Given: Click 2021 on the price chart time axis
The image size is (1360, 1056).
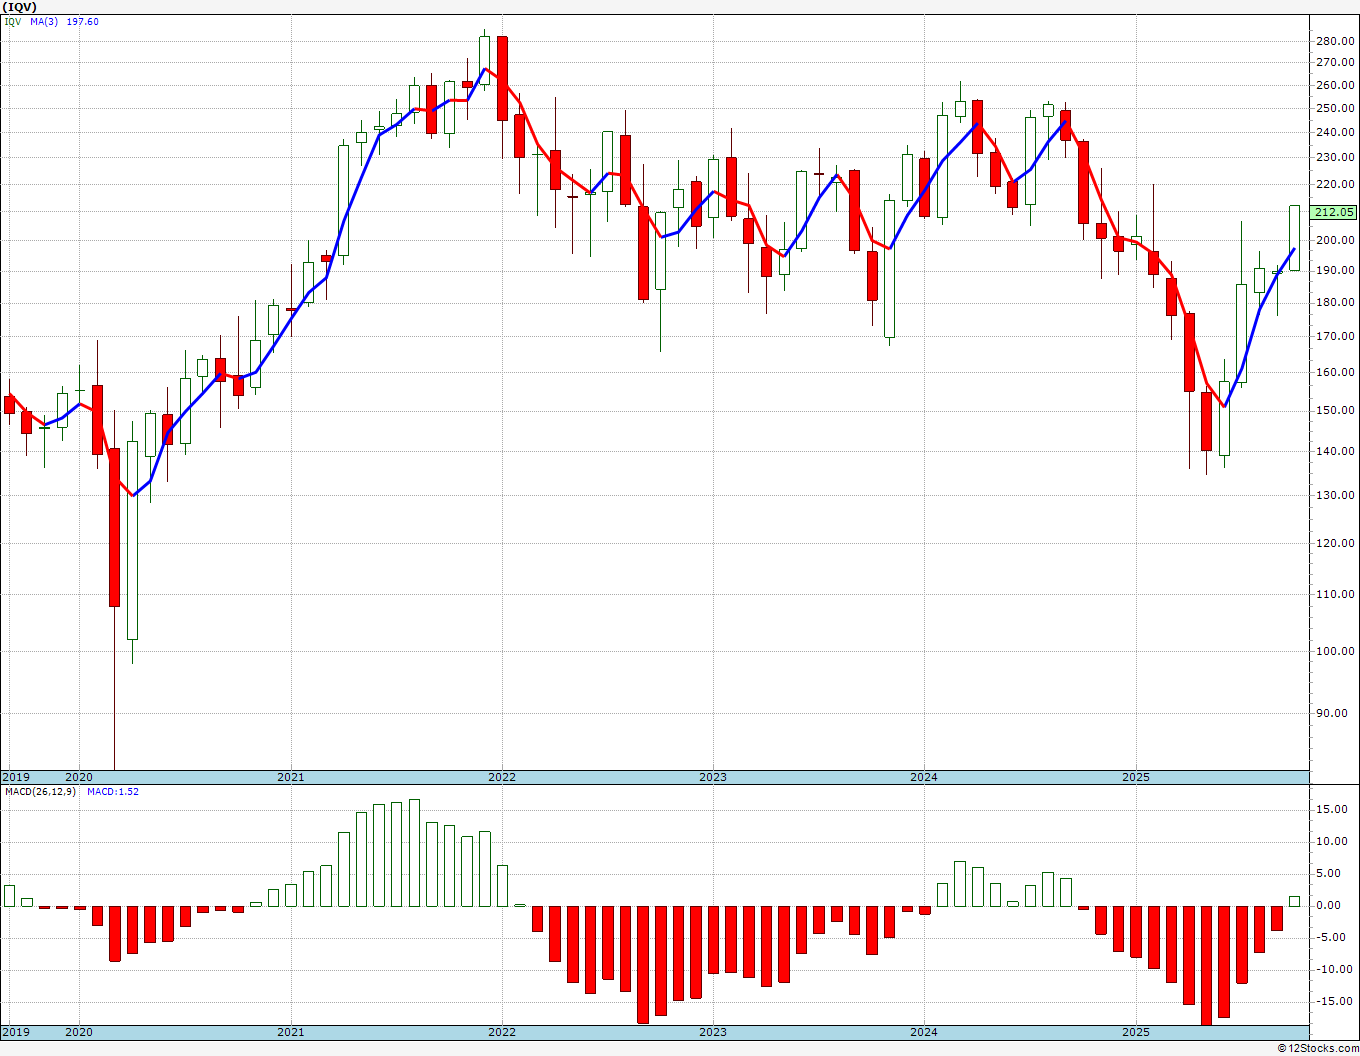Looking at the screenshot, I should click(290, 777).
